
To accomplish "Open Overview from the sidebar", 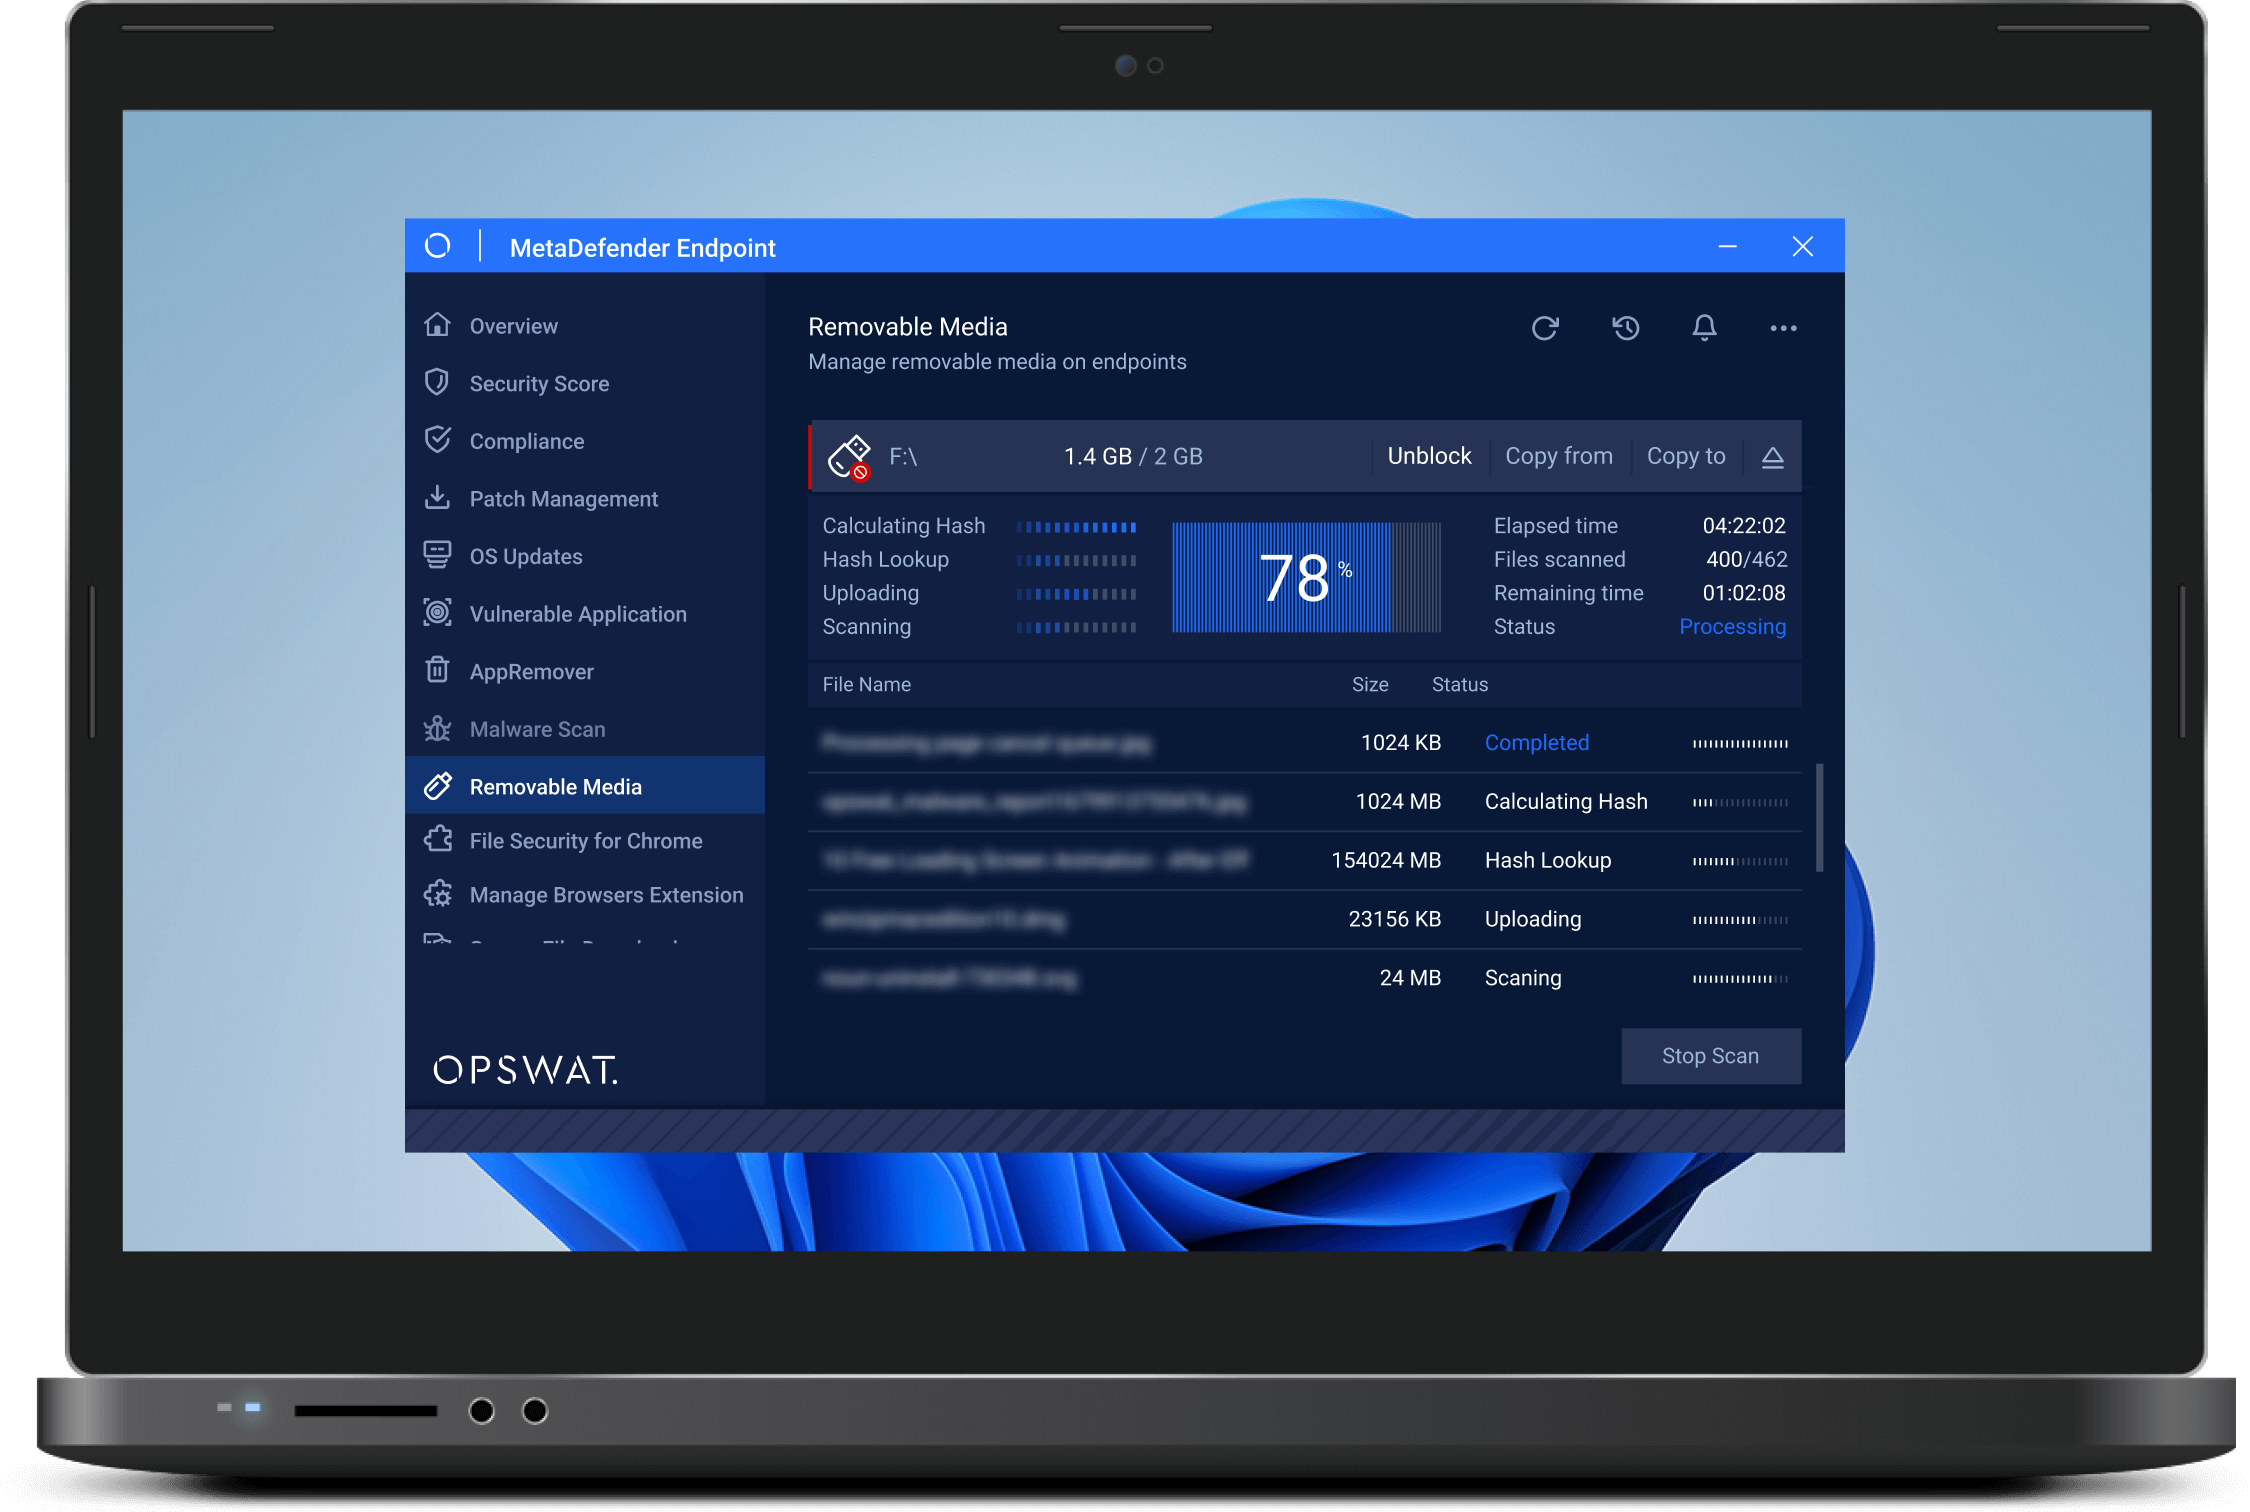I will tap(513, 326).
